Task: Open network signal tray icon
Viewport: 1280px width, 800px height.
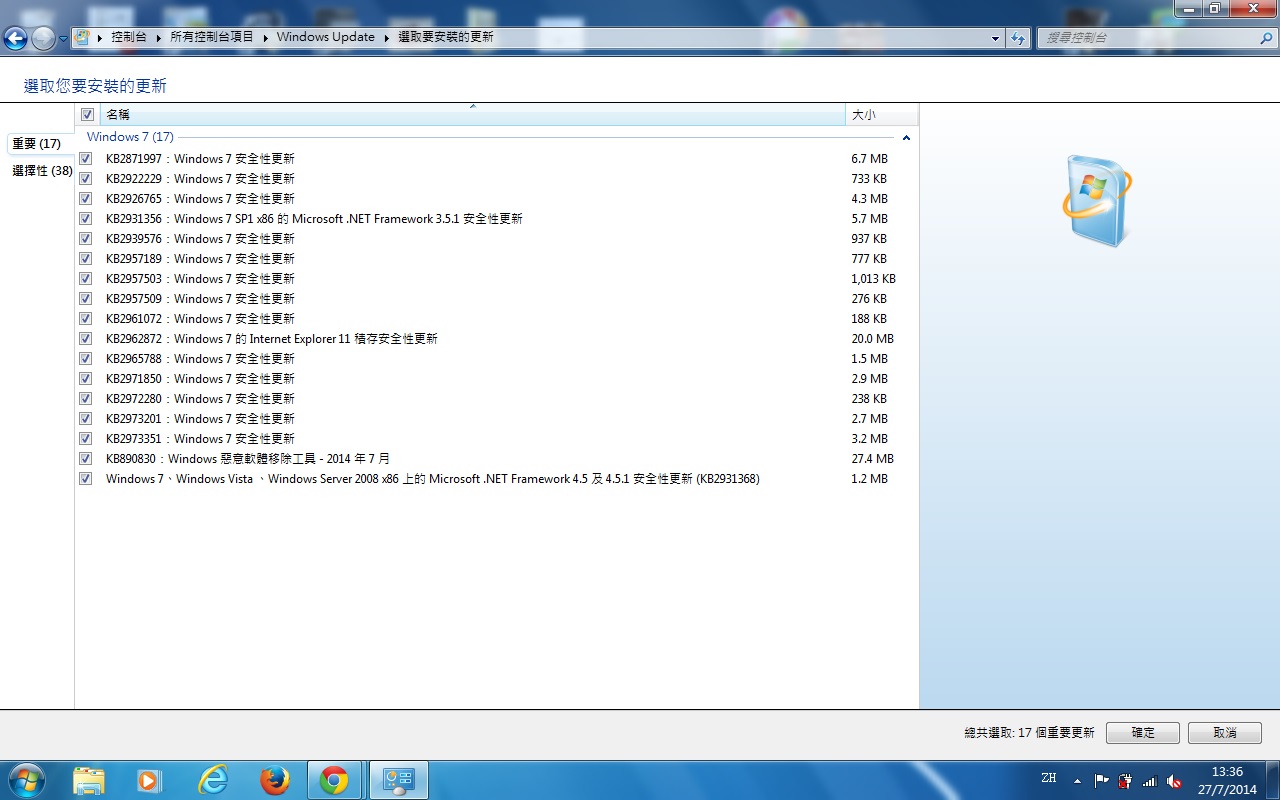Action: coord(1150,781)
